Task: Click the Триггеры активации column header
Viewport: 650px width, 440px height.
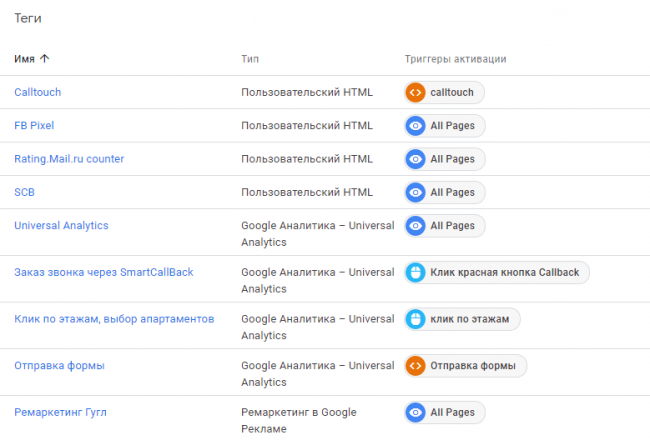Action: [x=455, y=59]
